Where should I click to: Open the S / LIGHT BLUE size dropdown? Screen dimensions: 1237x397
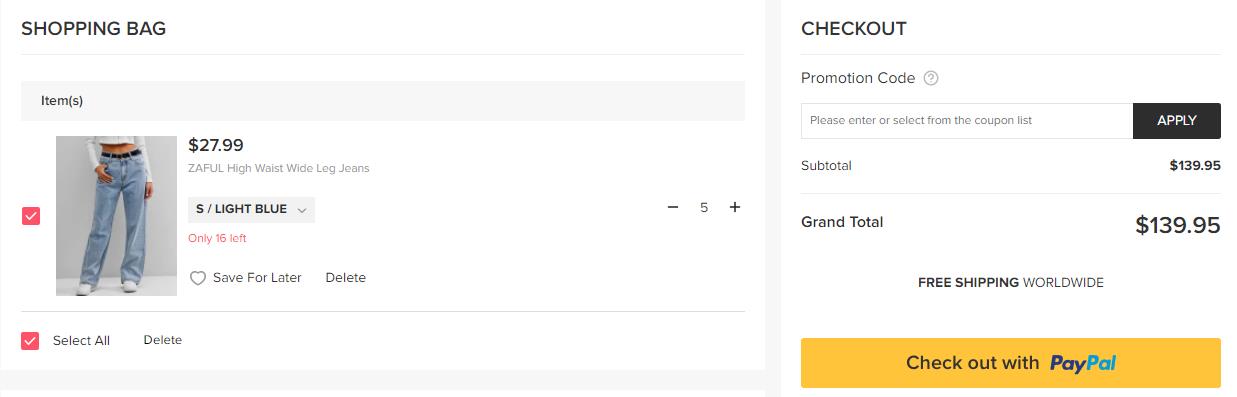click(251, 209)
